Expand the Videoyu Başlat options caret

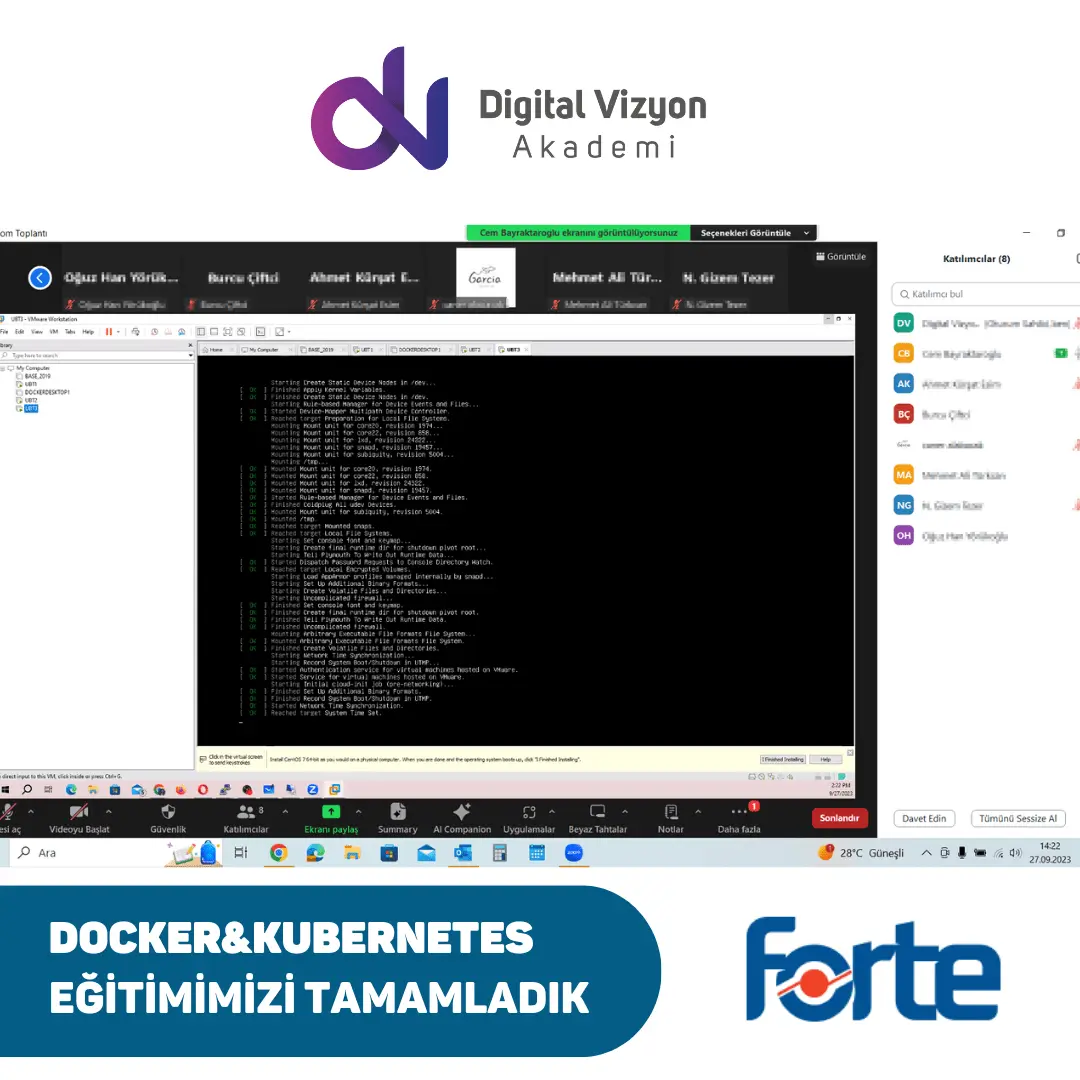pos(108,811)
